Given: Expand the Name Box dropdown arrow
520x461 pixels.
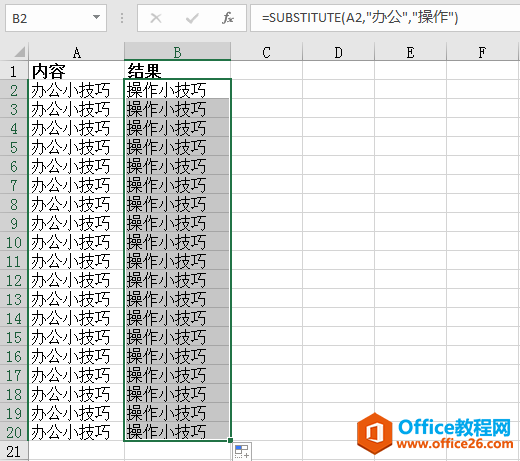Looking at the screenshot, I should click(x=96, y=17).
